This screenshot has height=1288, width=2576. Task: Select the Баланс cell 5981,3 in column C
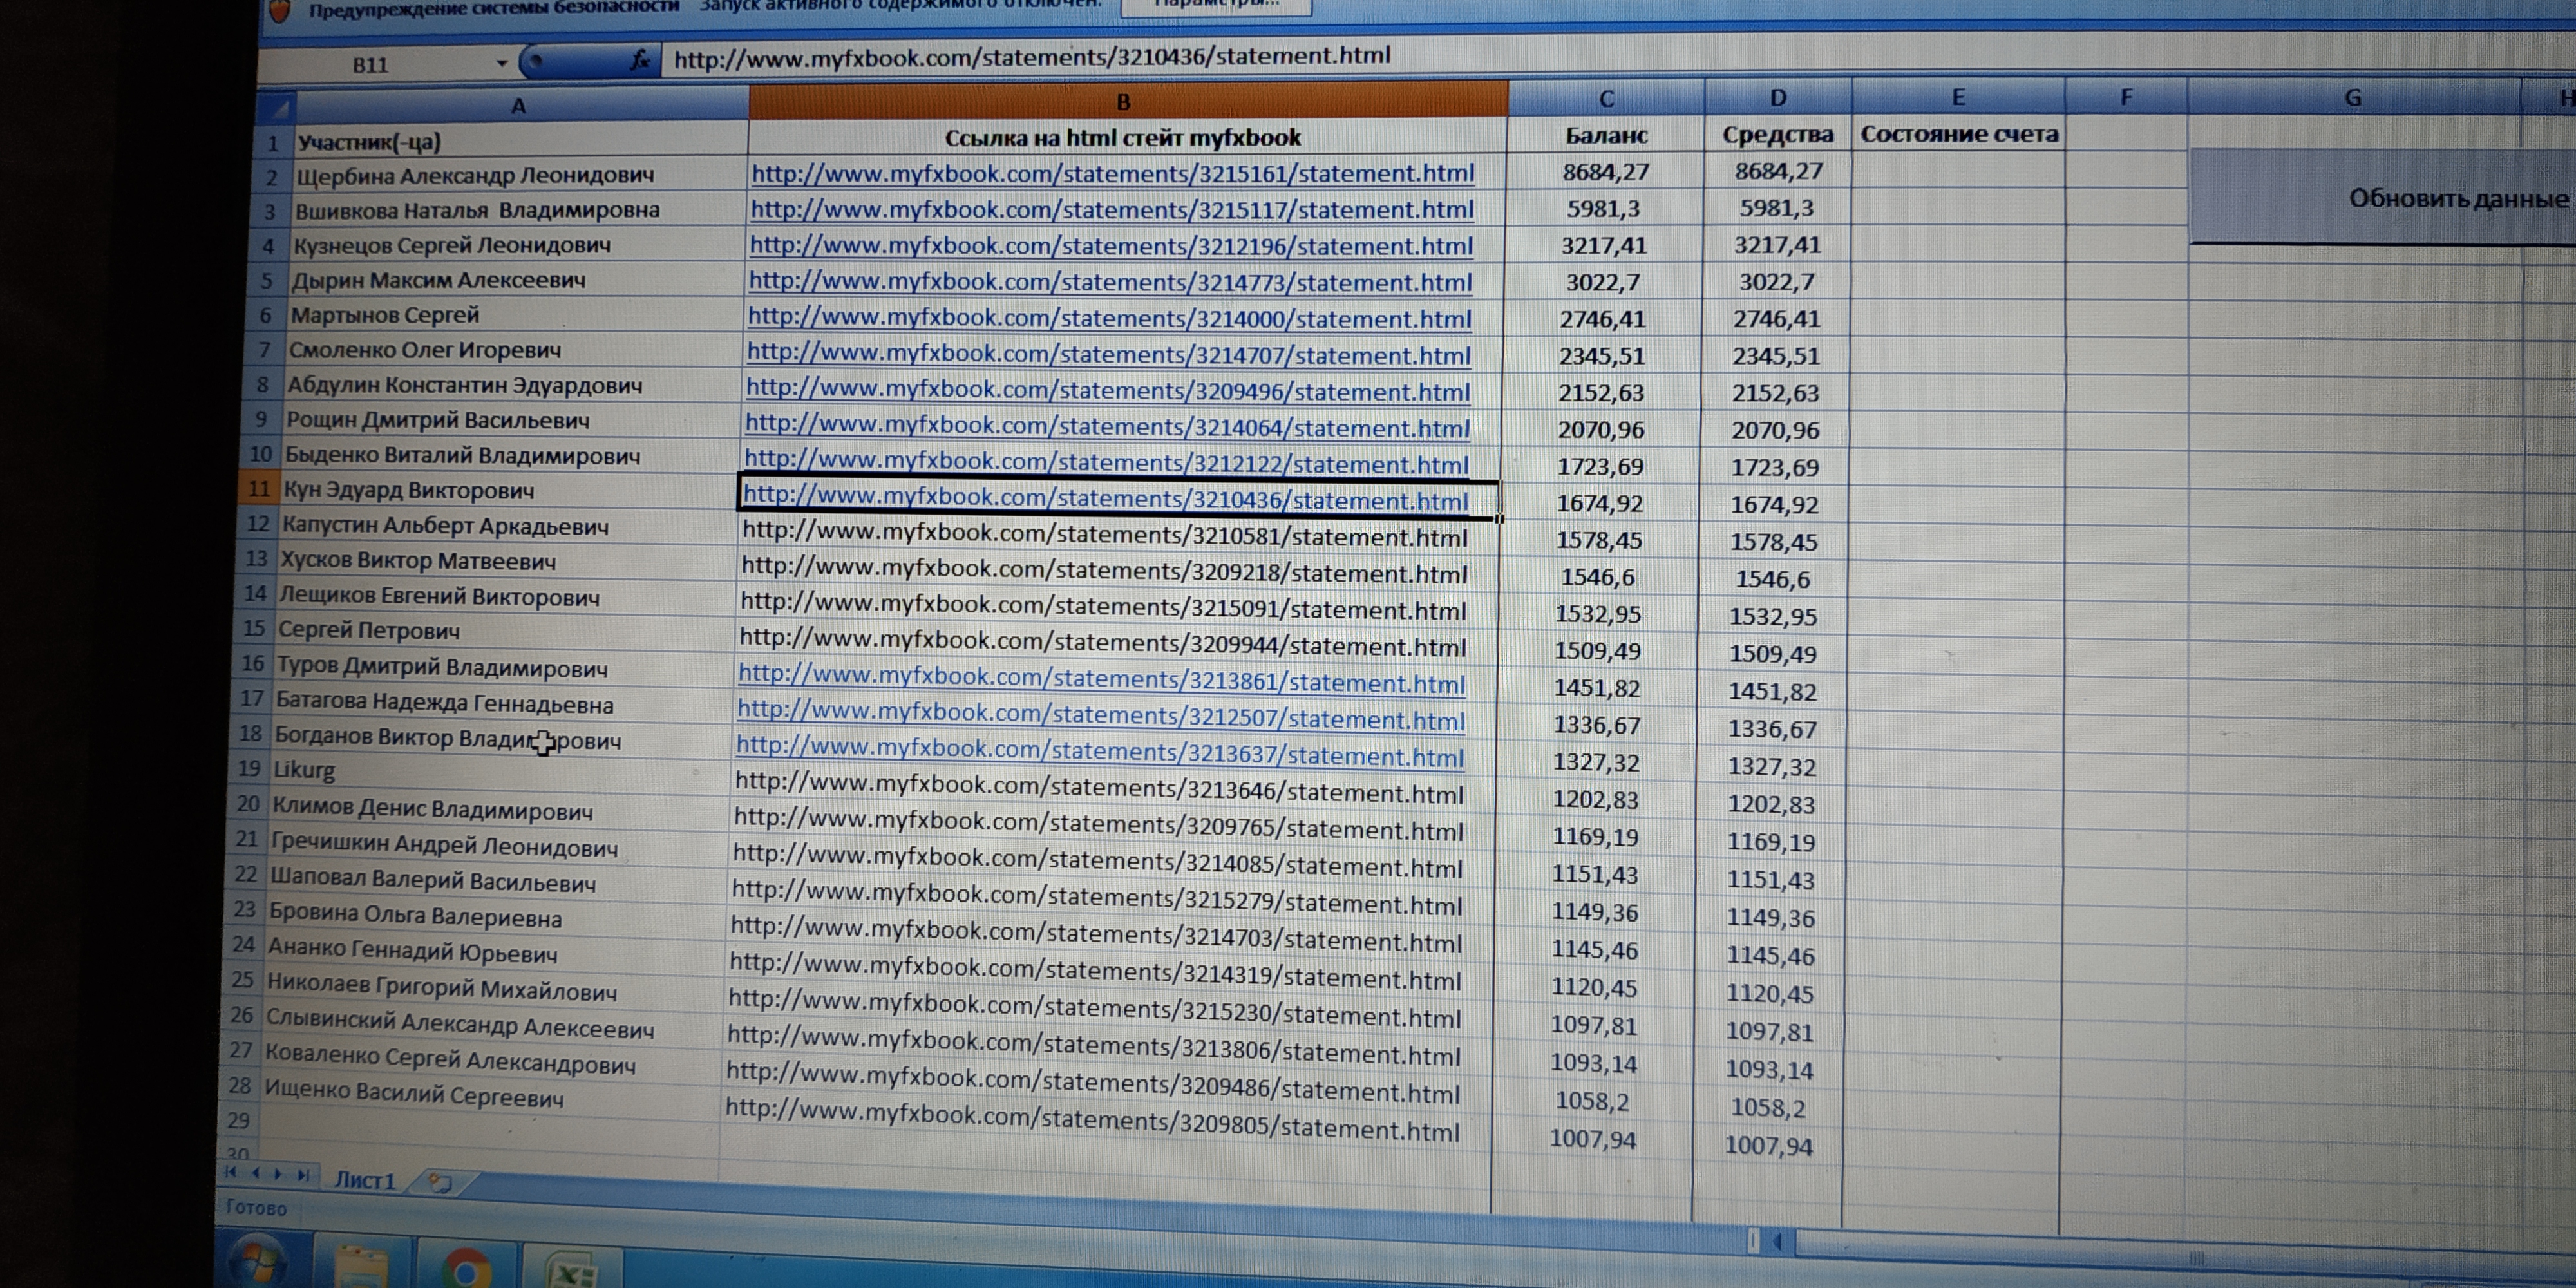[1604, 209]
